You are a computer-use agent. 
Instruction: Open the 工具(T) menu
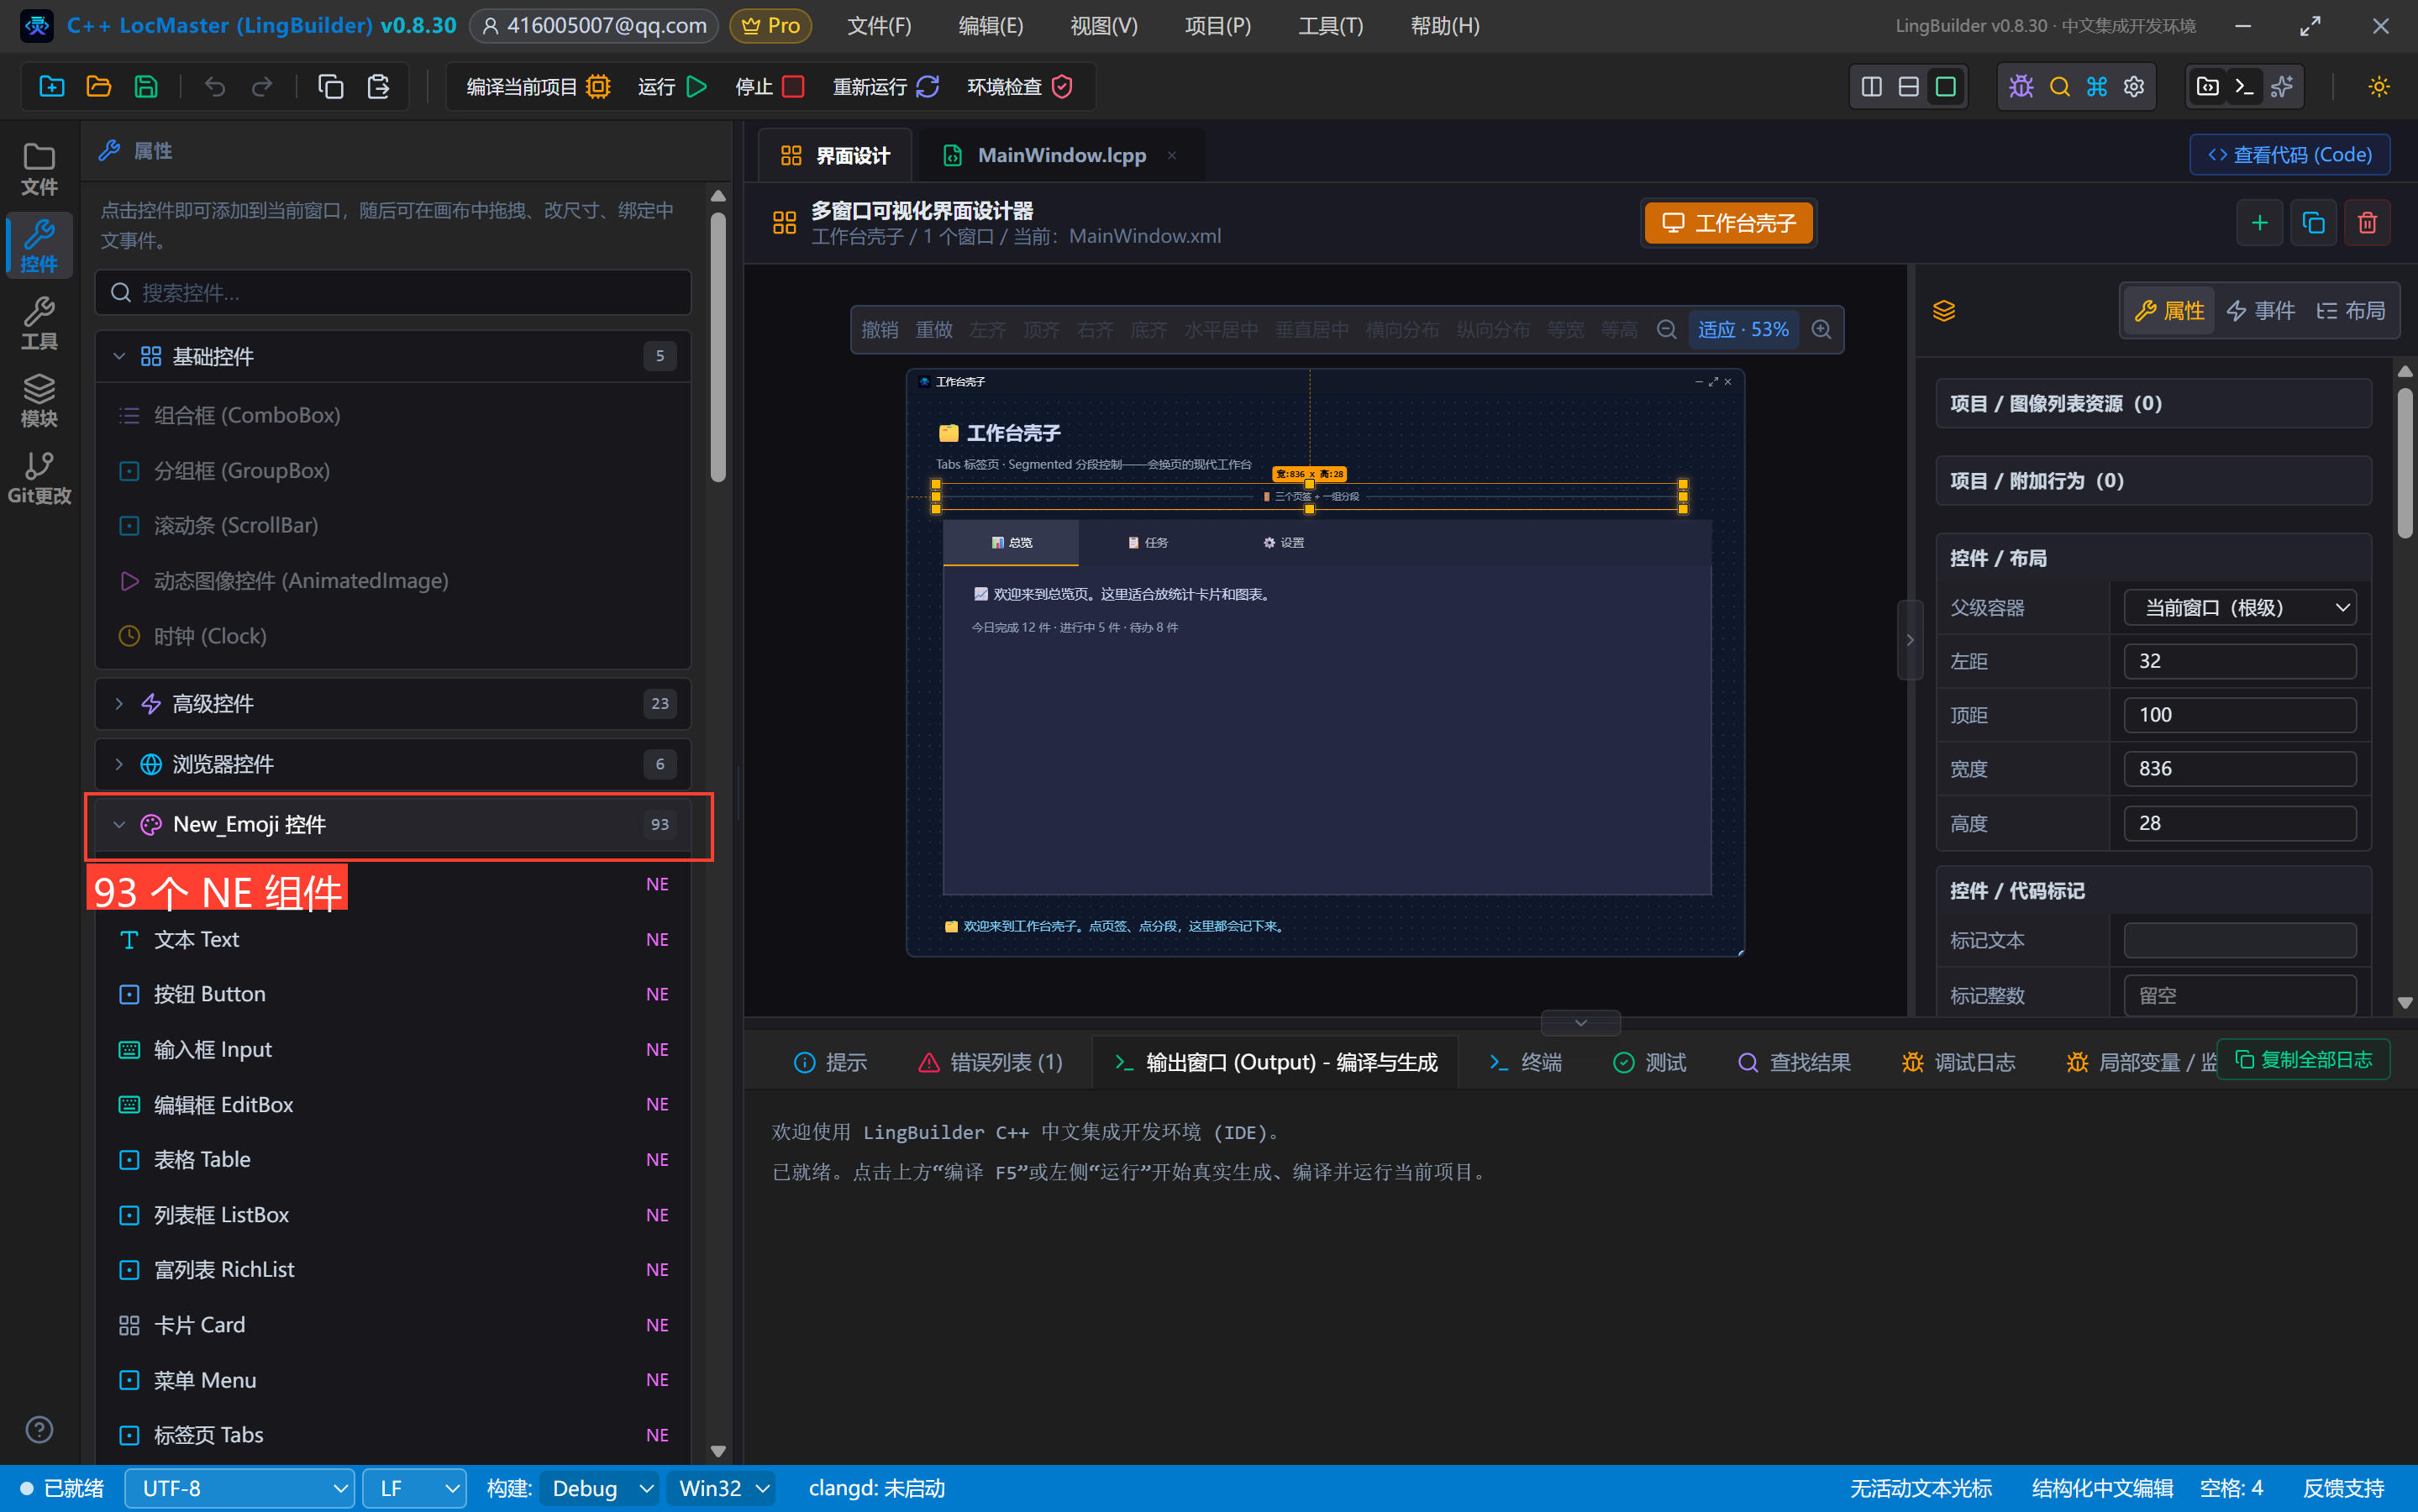click(1330, 26)
